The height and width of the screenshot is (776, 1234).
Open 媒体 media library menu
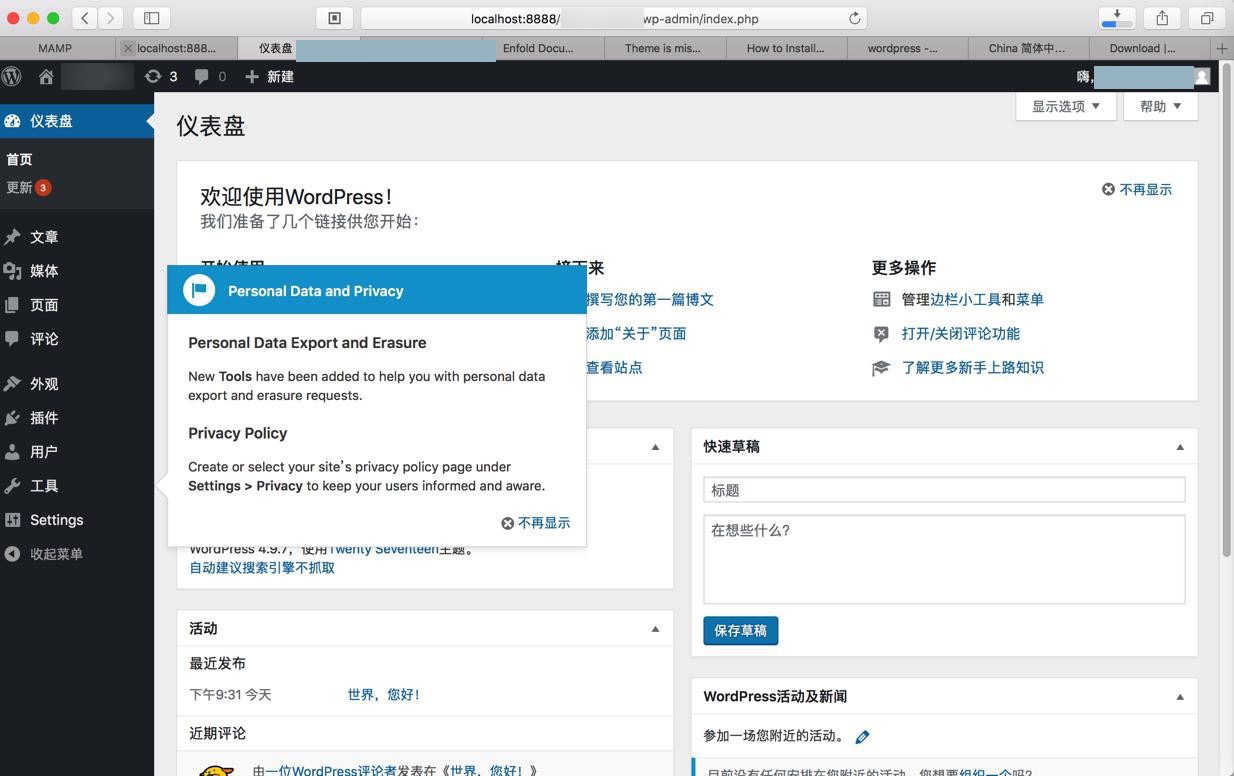(x=77, y=271)
